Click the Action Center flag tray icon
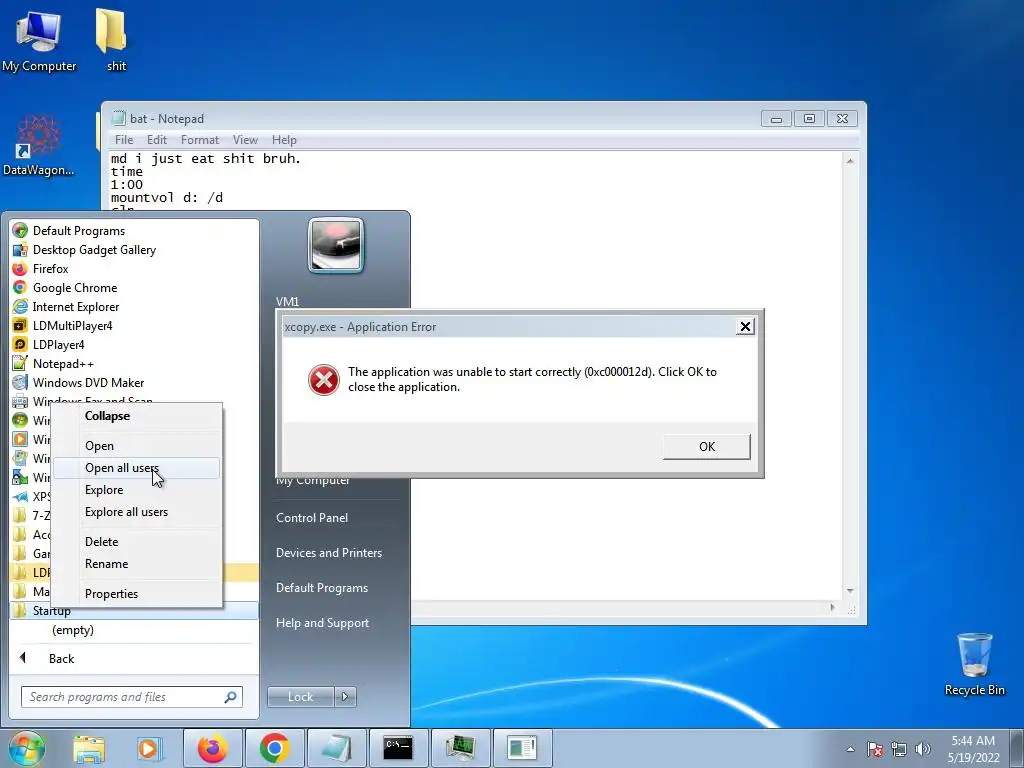 (874, 750)
